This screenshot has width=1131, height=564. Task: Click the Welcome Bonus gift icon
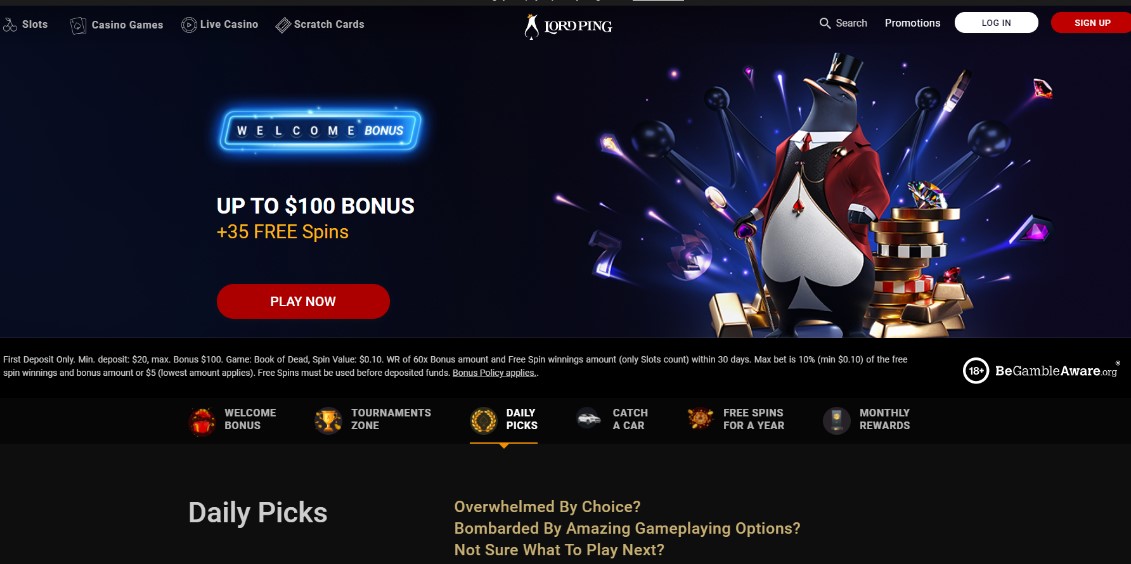[x=202, y=421]
